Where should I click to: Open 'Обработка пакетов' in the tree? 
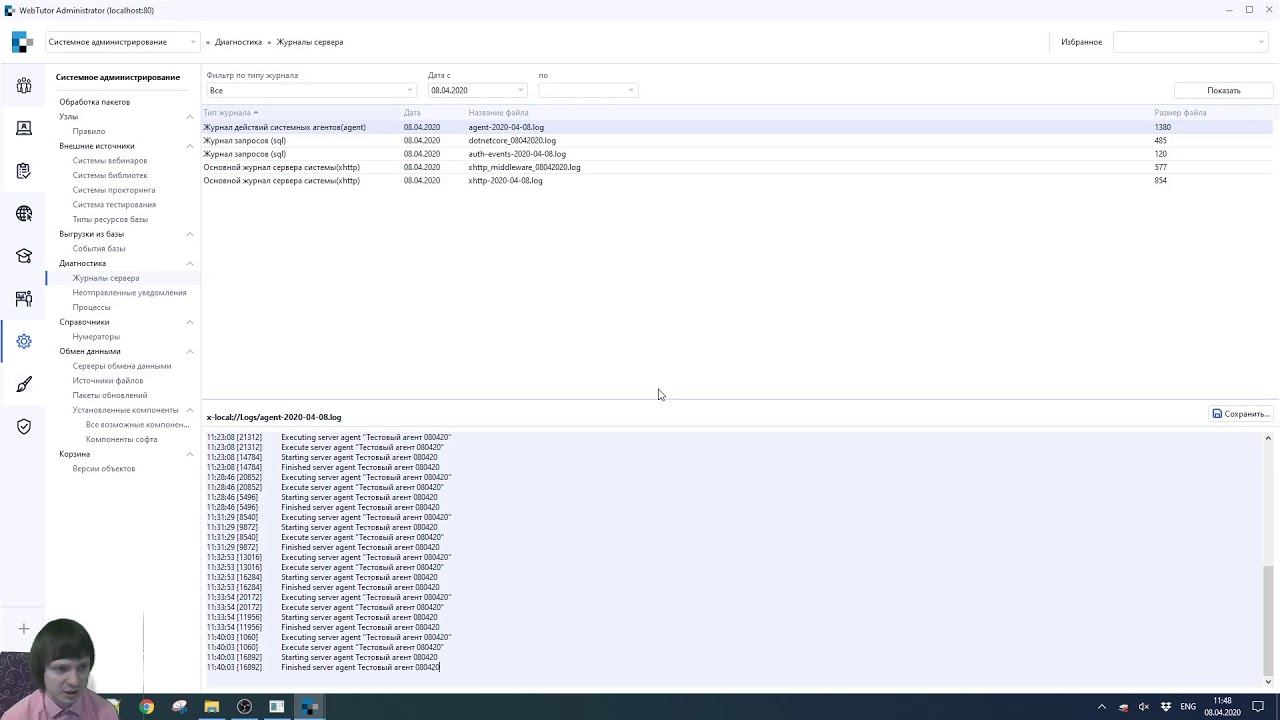click(94, 102)
